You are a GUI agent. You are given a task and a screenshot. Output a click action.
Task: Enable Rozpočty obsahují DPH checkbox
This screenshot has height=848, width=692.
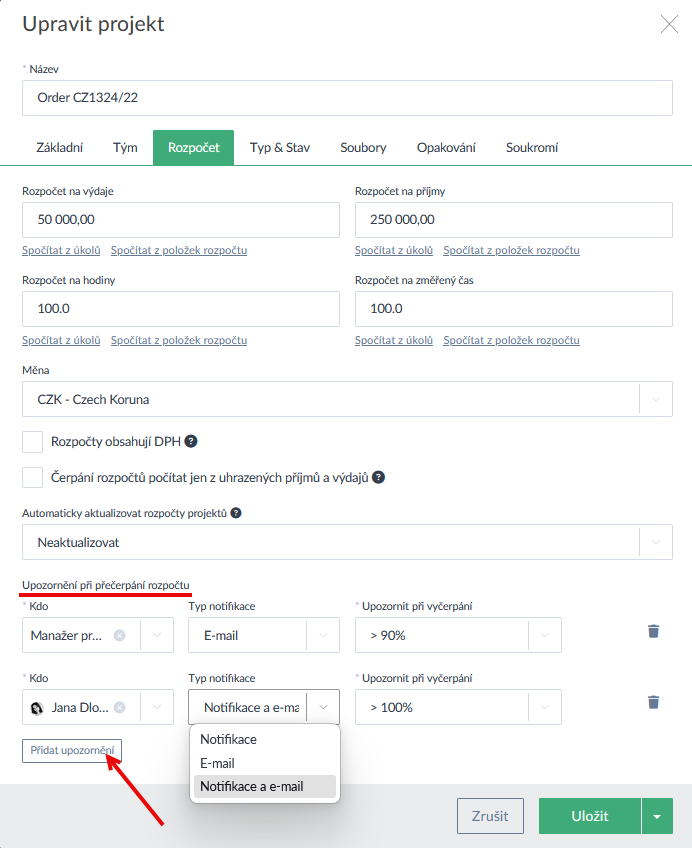[x=33, y=441]
